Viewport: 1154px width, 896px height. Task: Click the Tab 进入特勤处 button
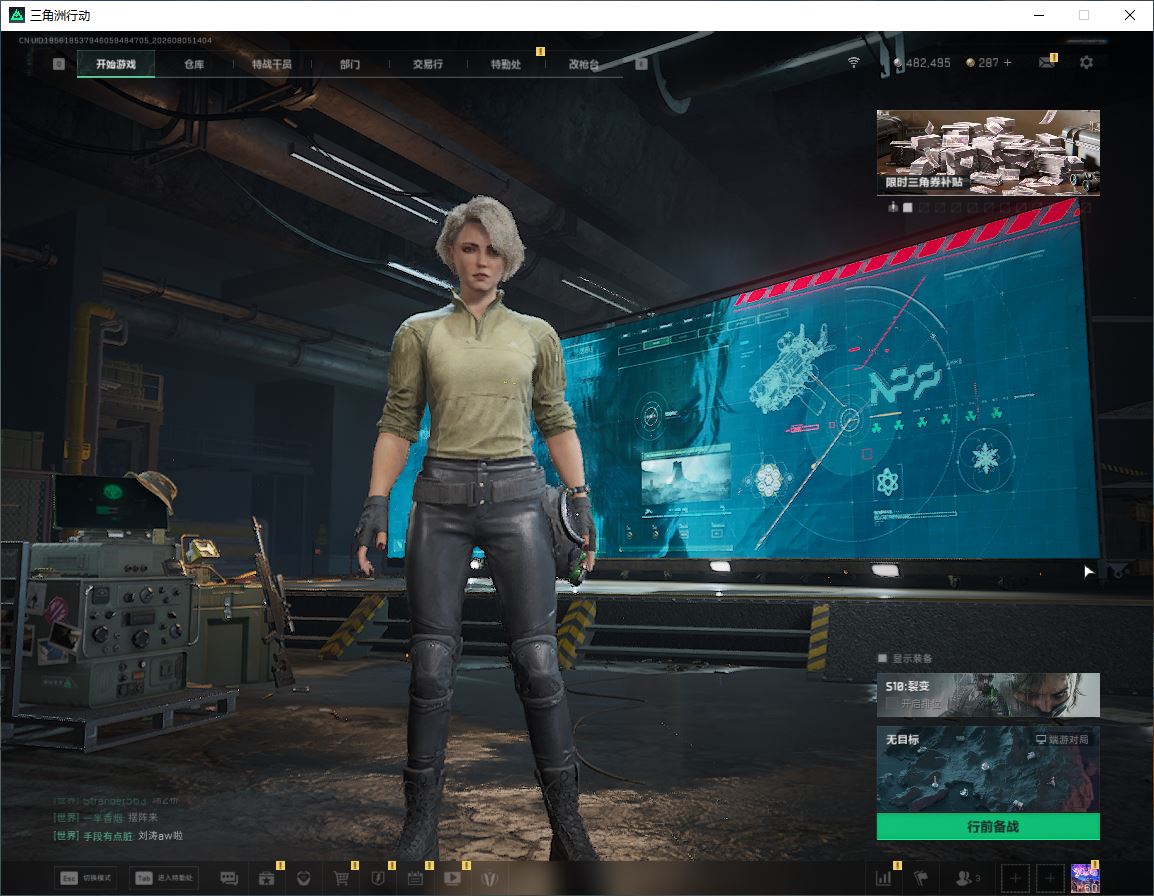[164, 878]
